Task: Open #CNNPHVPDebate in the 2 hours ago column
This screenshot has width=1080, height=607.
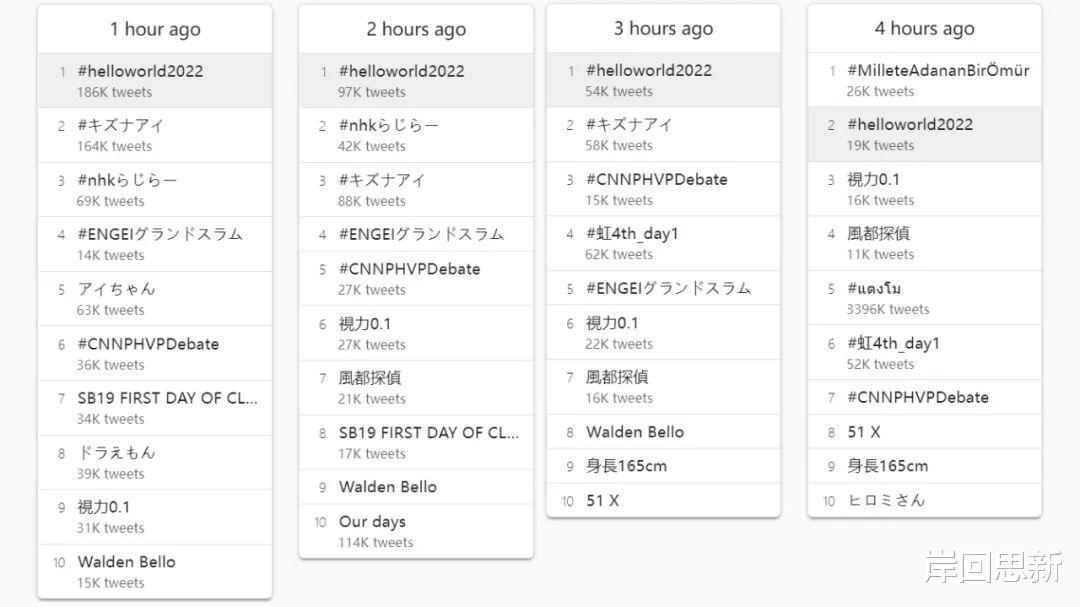Action: pos(409,269)
